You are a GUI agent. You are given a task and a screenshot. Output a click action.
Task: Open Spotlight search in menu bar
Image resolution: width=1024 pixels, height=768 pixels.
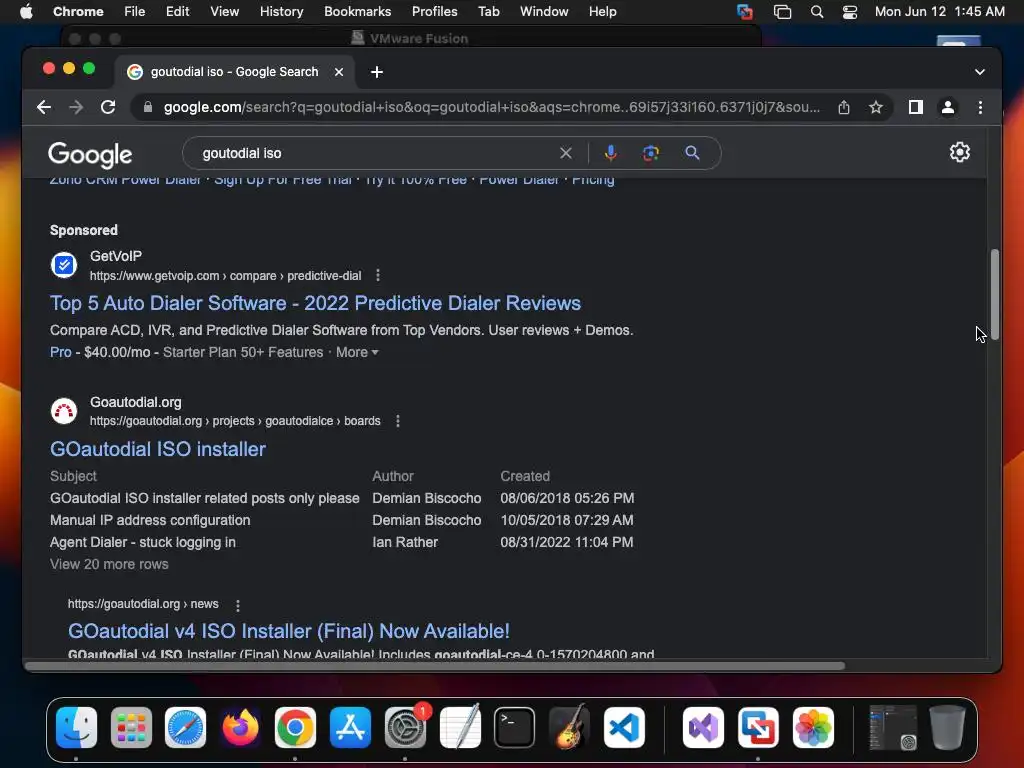pos(816,12)
